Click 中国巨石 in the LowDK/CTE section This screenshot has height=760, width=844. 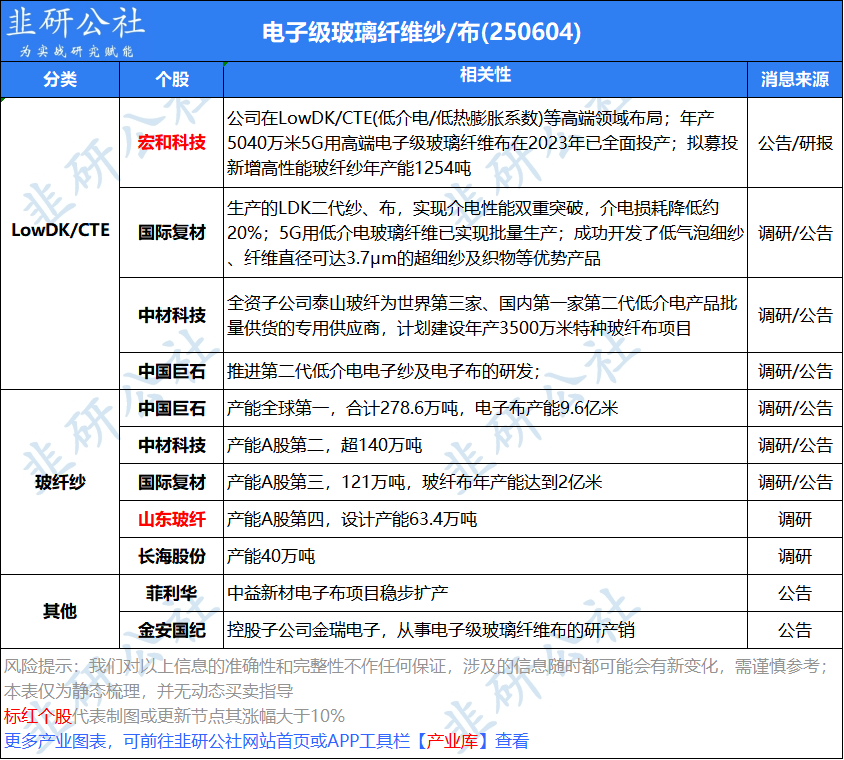tap(172, 371)
